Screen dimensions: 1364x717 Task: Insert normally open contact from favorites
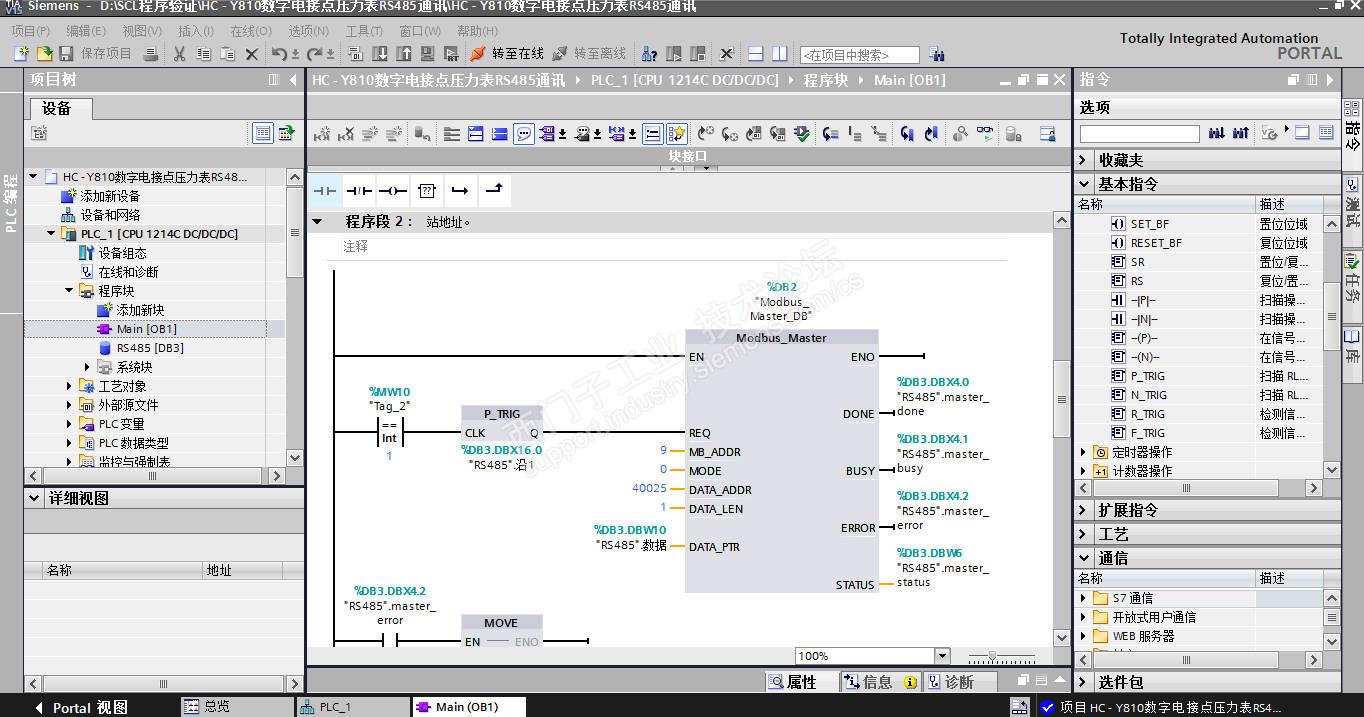[x=325, y=190]
